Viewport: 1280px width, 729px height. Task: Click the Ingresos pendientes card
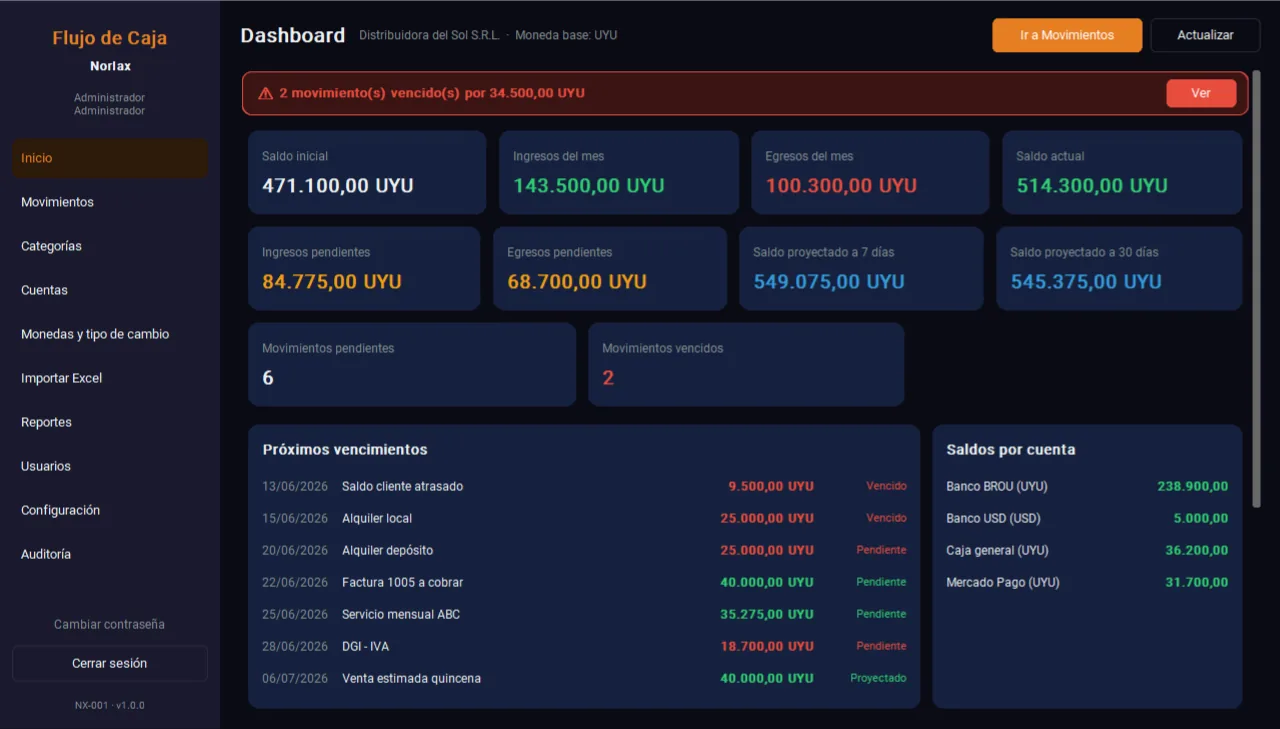364,268
